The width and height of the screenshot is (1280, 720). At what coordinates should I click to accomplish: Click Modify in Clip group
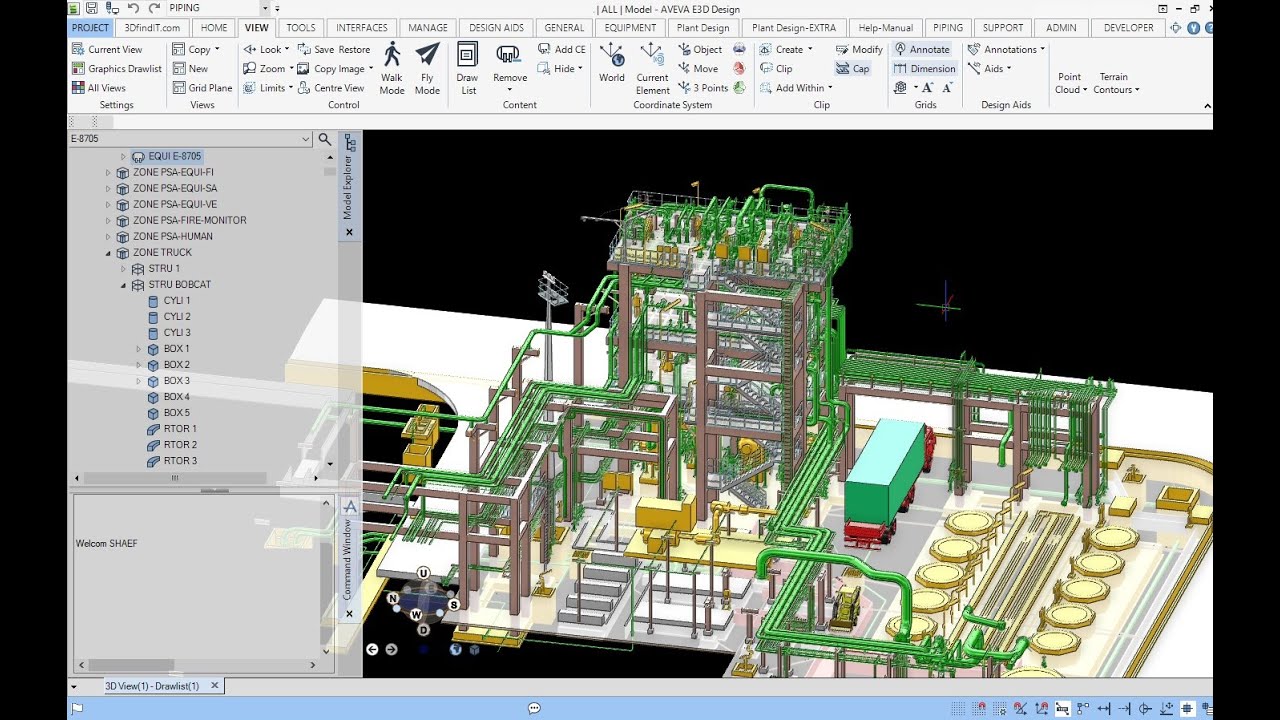[860, 49]
